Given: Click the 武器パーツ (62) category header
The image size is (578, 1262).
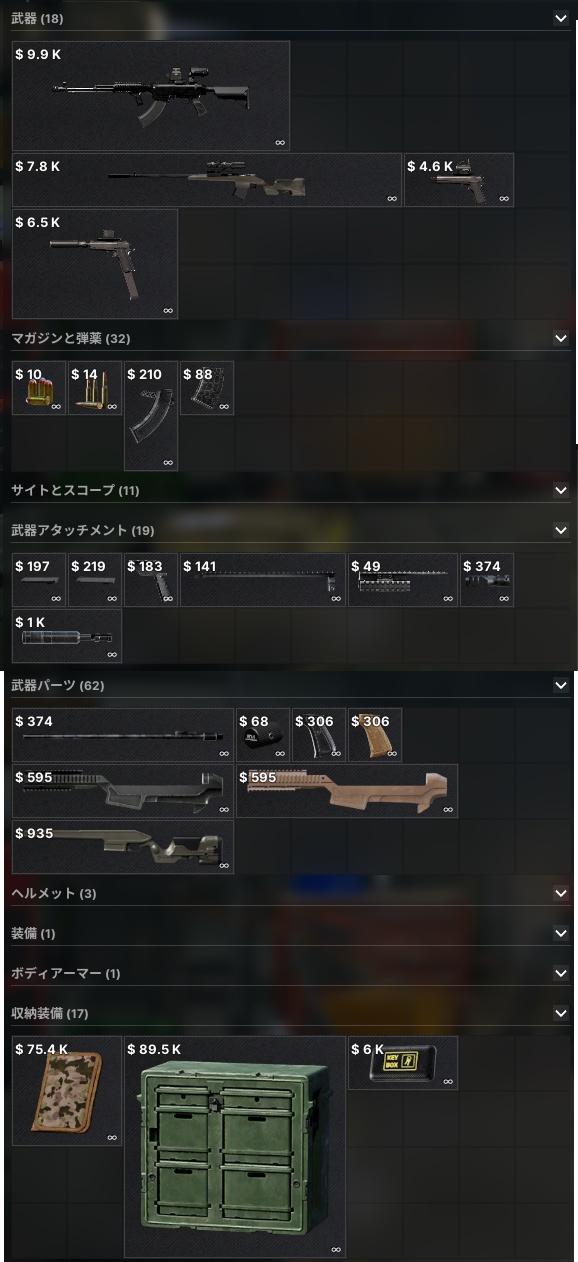Looking at the screenshot, I should (x=290, y=685).
